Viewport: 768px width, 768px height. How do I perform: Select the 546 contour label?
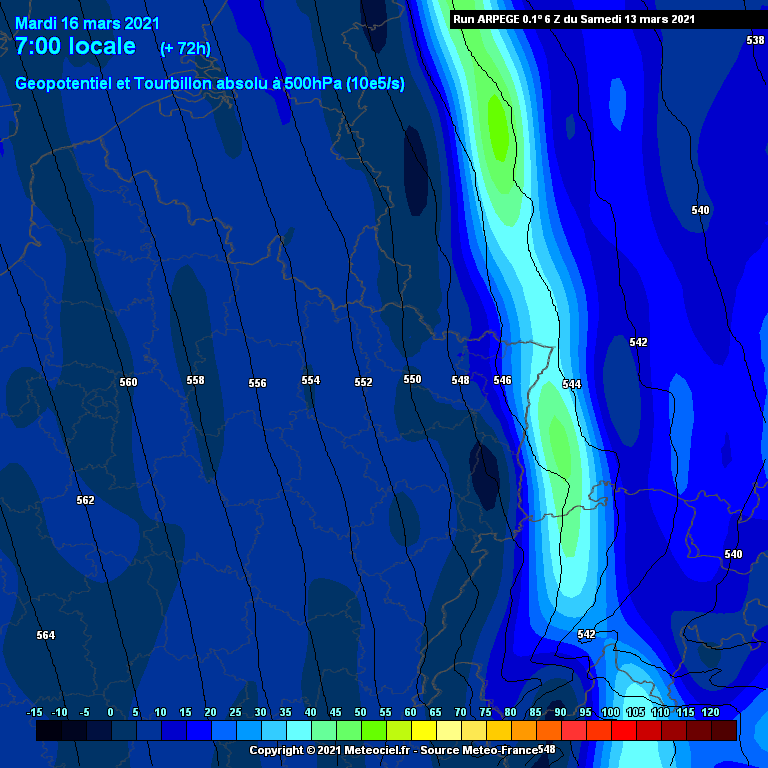502,381
